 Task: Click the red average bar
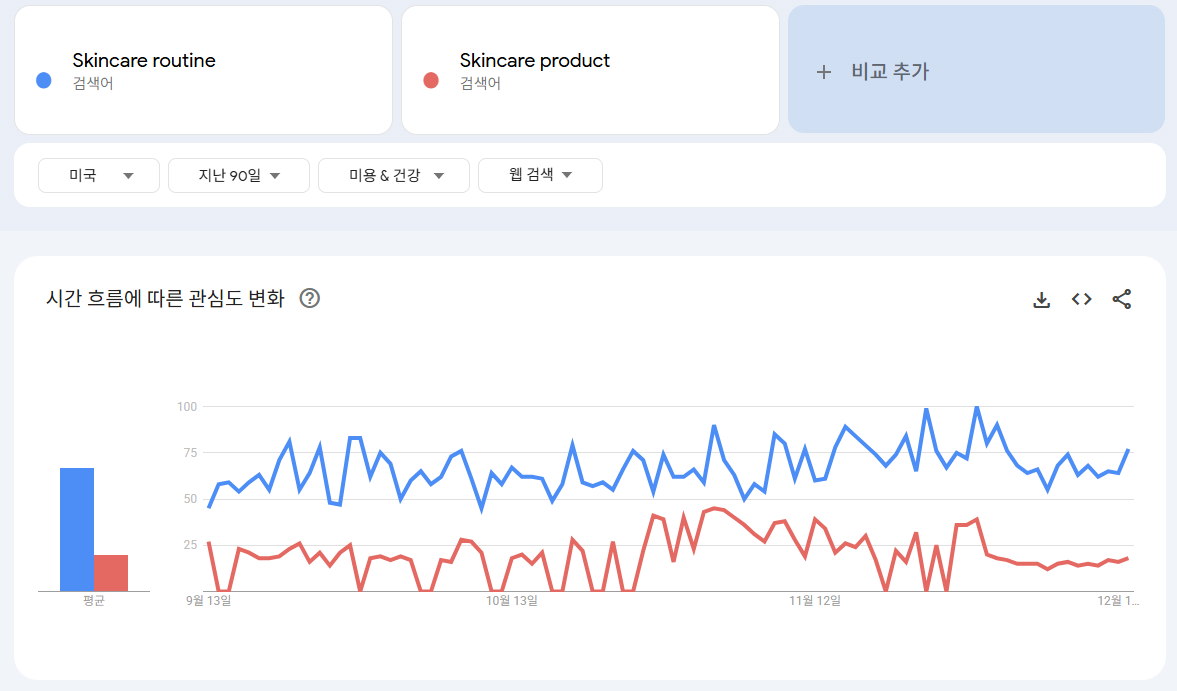tap(111, 573)
